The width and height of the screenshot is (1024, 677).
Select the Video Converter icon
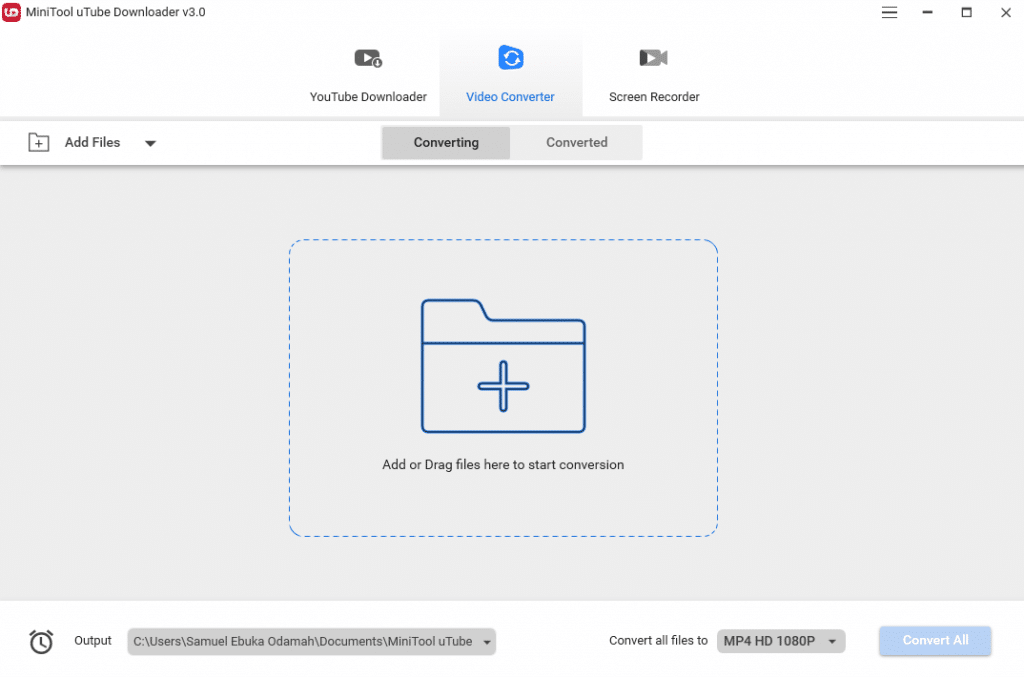click(510, 57)
